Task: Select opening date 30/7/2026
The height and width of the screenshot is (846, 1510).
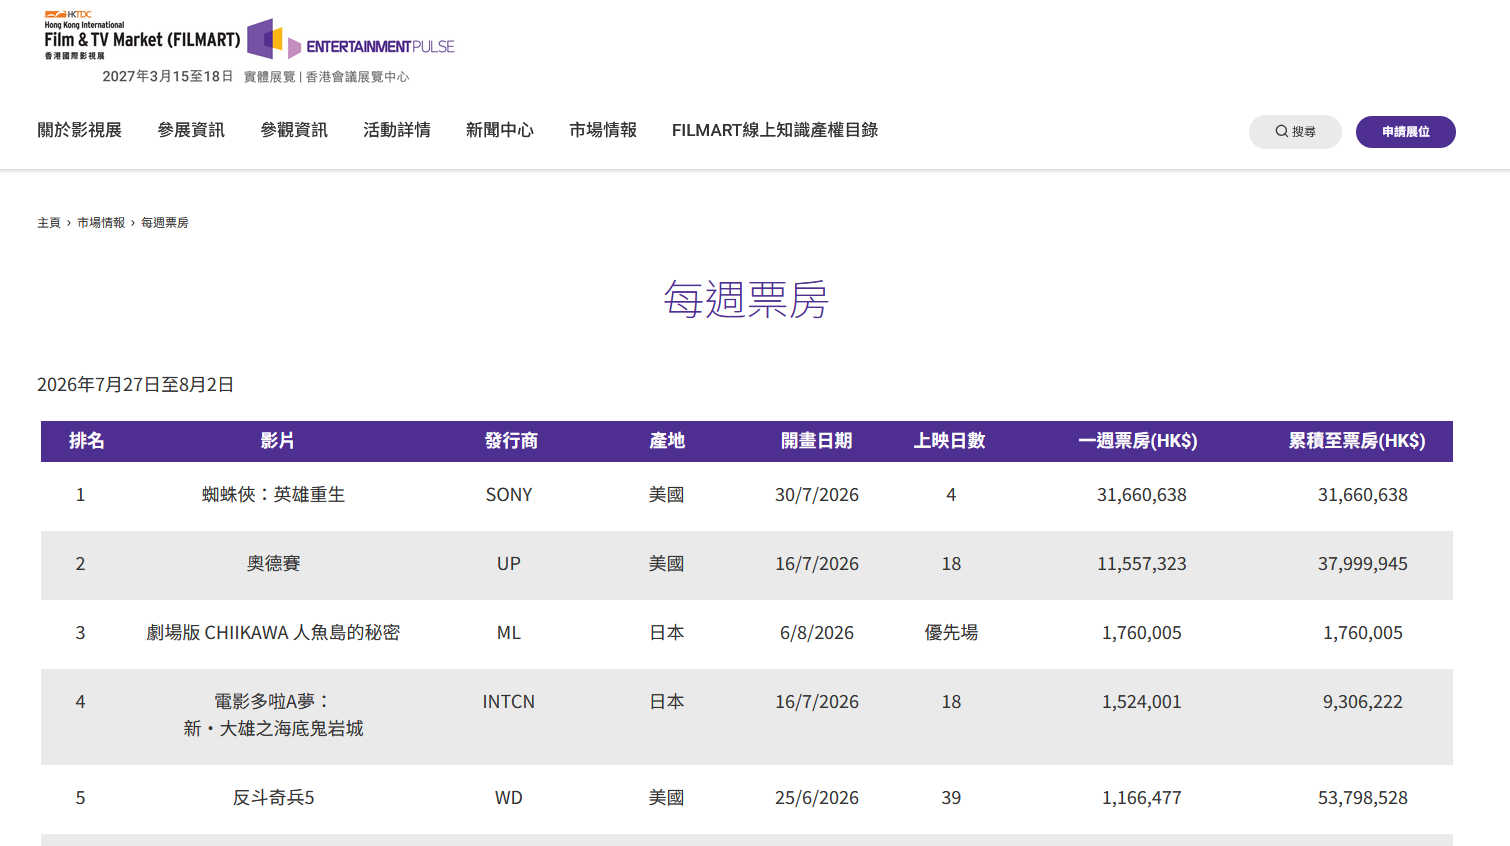Action: (x=817, y=495)
